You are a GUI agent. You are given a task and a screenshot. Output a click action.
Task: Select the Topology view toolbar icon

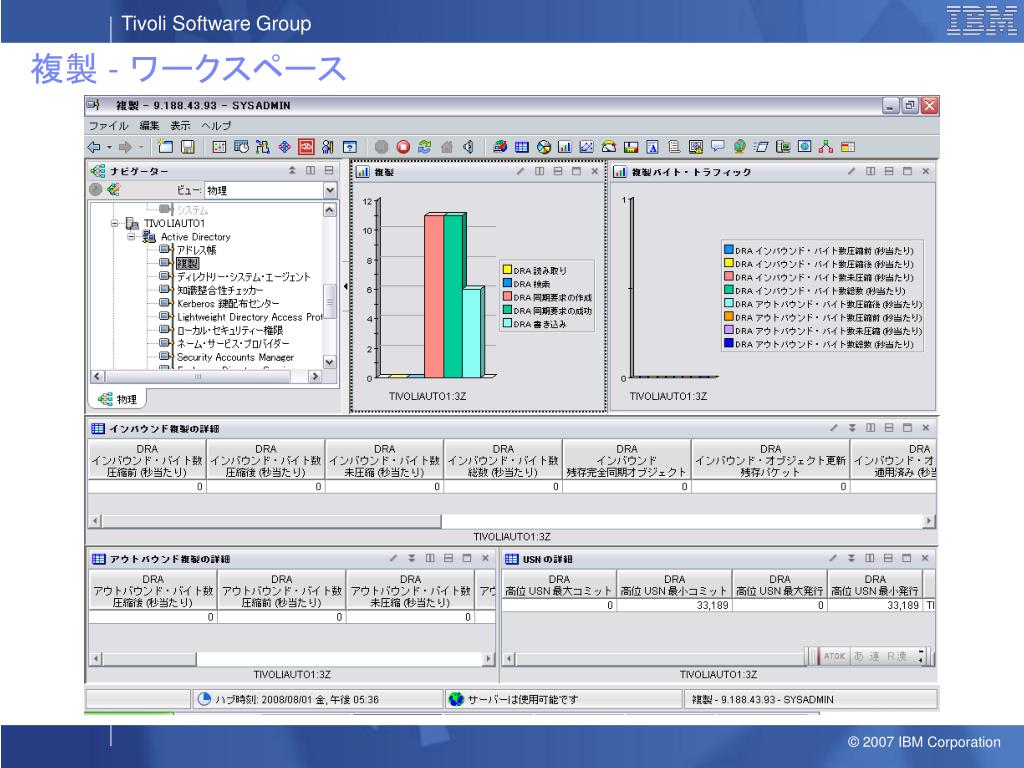[826, 147]
